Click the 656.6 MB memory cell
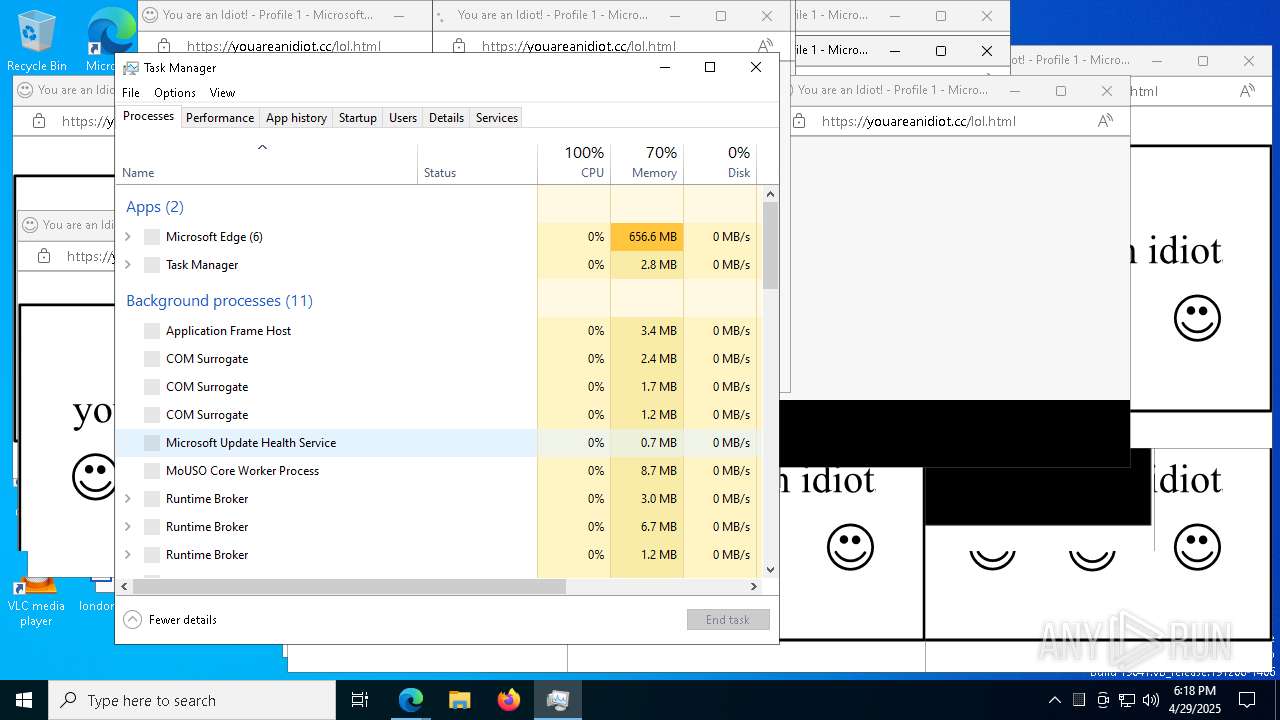The height and width of the screenshot is (720, 1280). coord(647,237)
